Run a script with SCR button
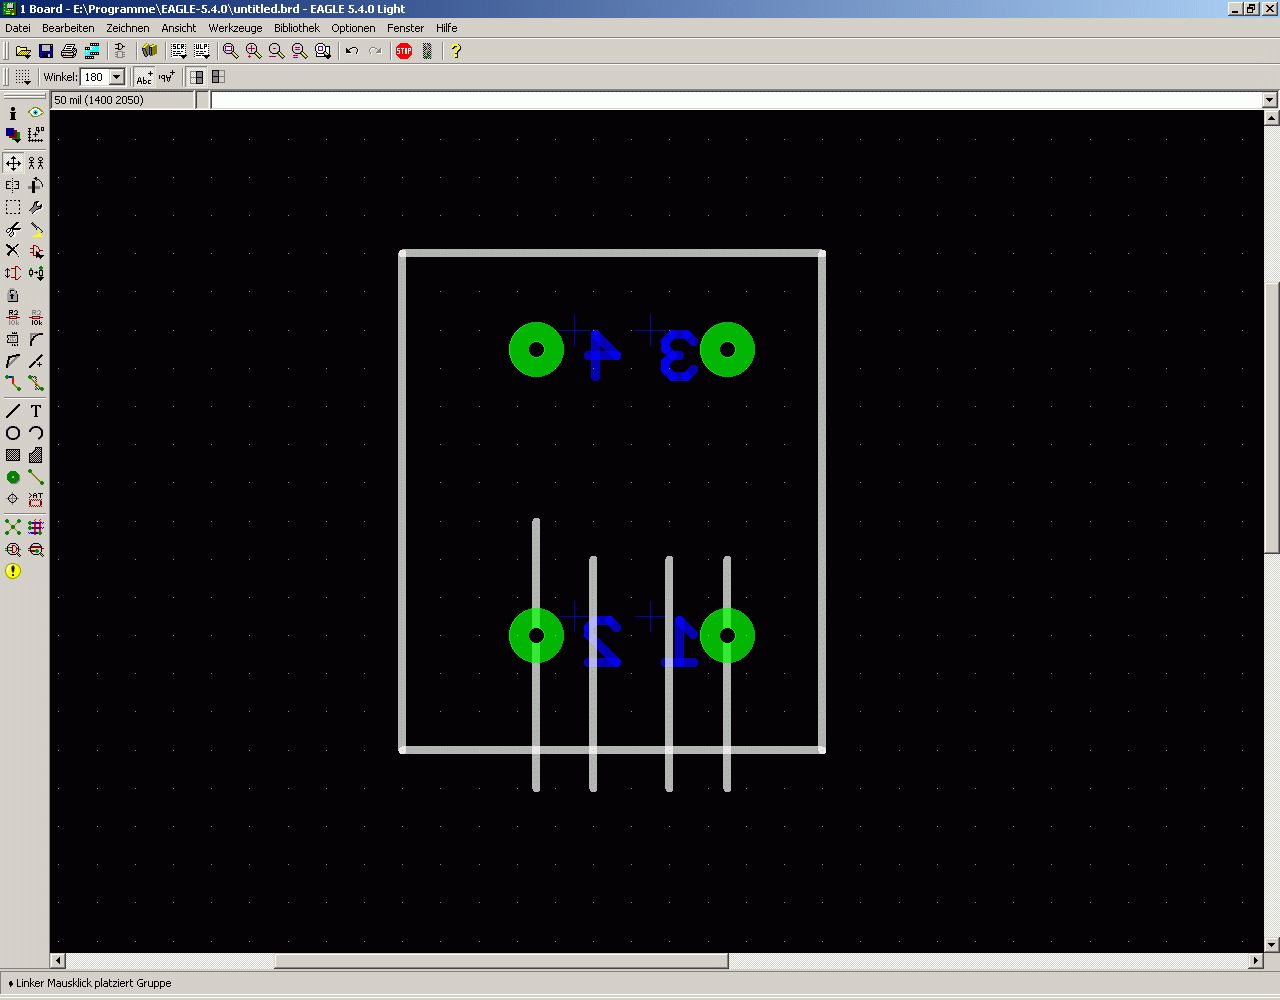Image resolution: width=1280 pixels, height=1000 pixels. 178,51
